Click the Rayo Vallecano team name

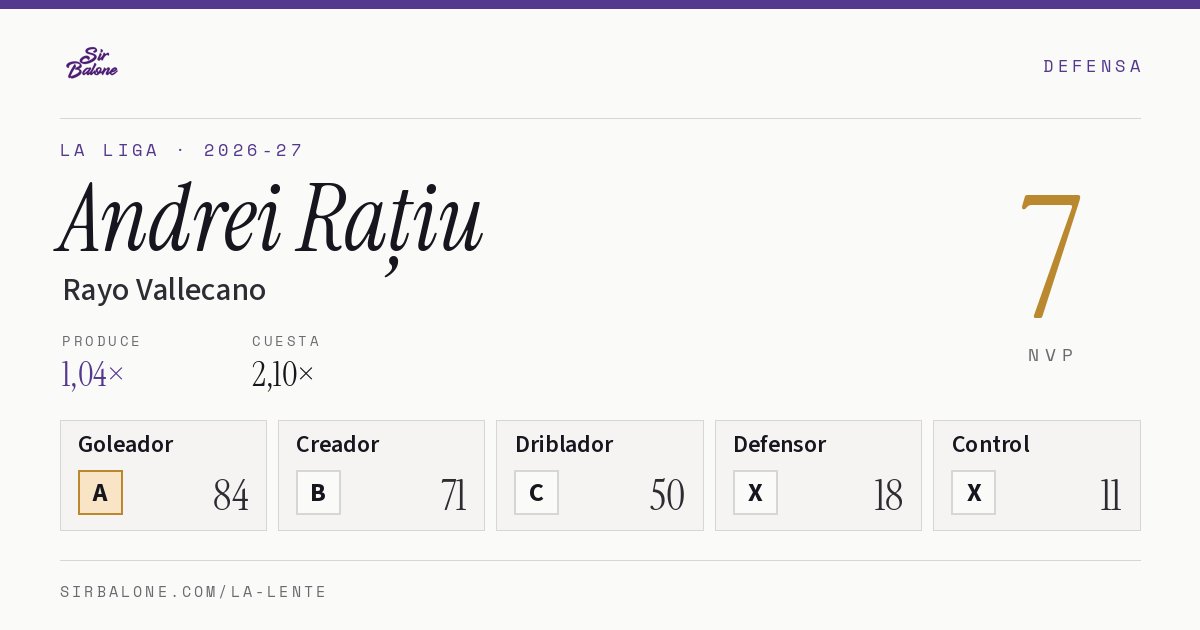click(x=164, y=290)
